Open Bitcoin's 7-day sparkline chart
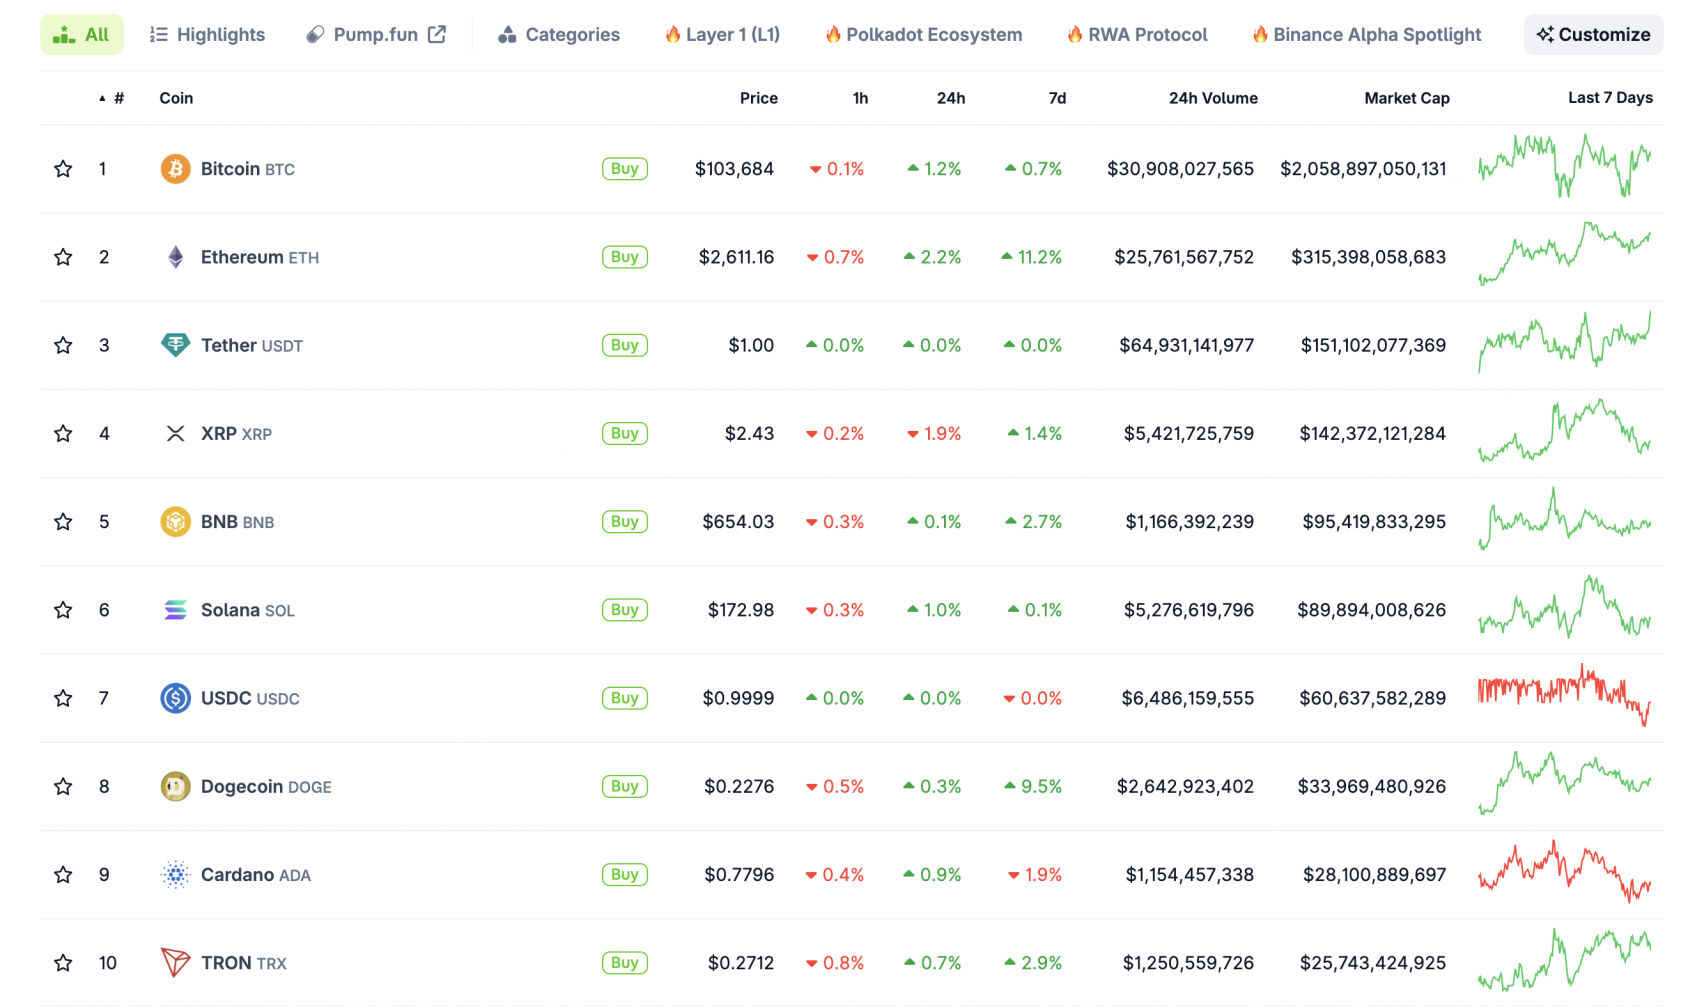This screenshot has width=1688, height=1007. [x=1565, y=166]
